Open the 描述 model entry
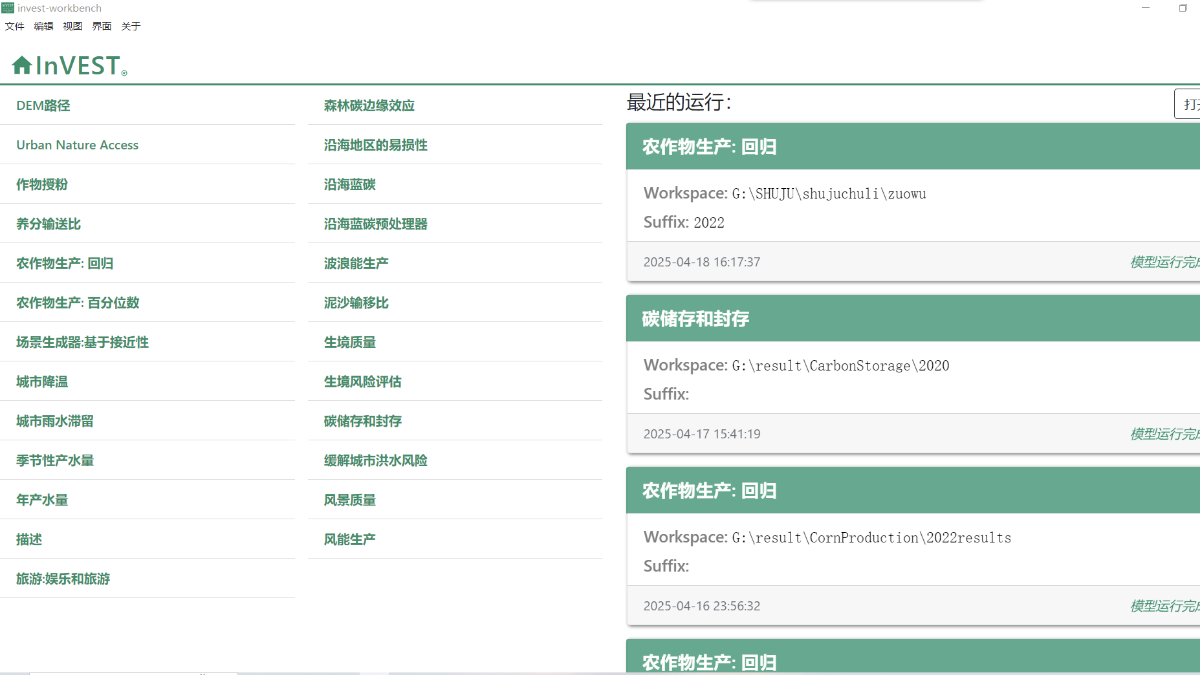Viewport: 1200px width, 675px height. (x=147, y=539)
